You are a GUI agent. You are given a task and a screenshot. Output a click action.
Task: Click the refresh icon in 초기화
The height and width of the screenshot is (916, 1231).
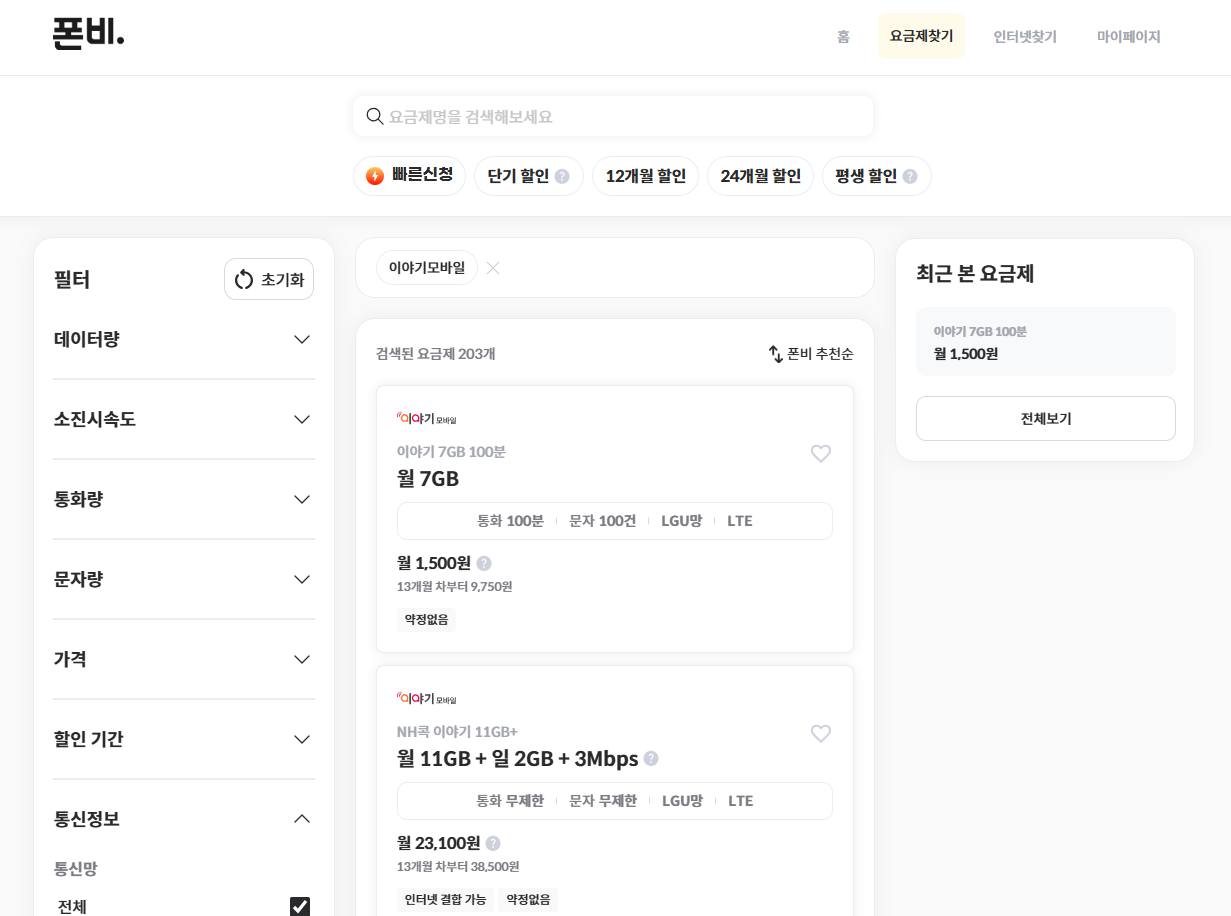[244, 279]
